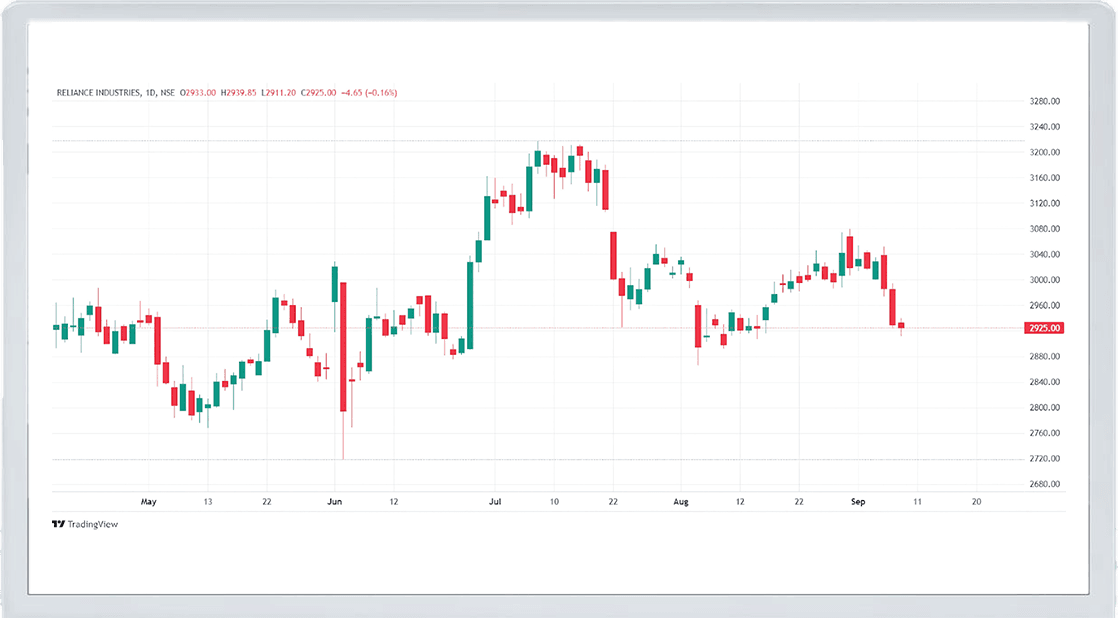
Task: Select the red 2925.00 current price tag
Action: click(1043, 328)
